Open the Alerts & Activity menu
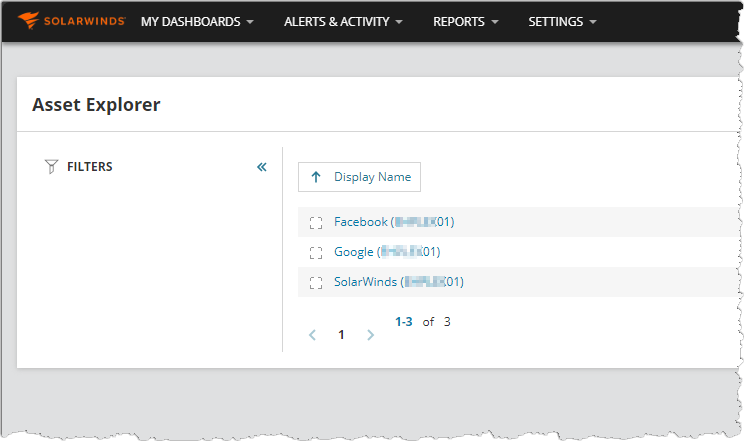Screen dimensions: 745x442 [343, 22]
